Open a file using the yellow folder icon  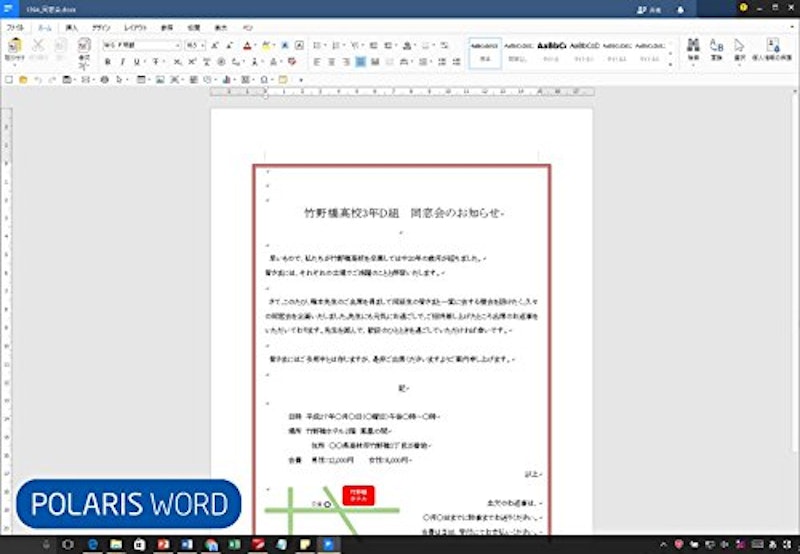[23, 80]
